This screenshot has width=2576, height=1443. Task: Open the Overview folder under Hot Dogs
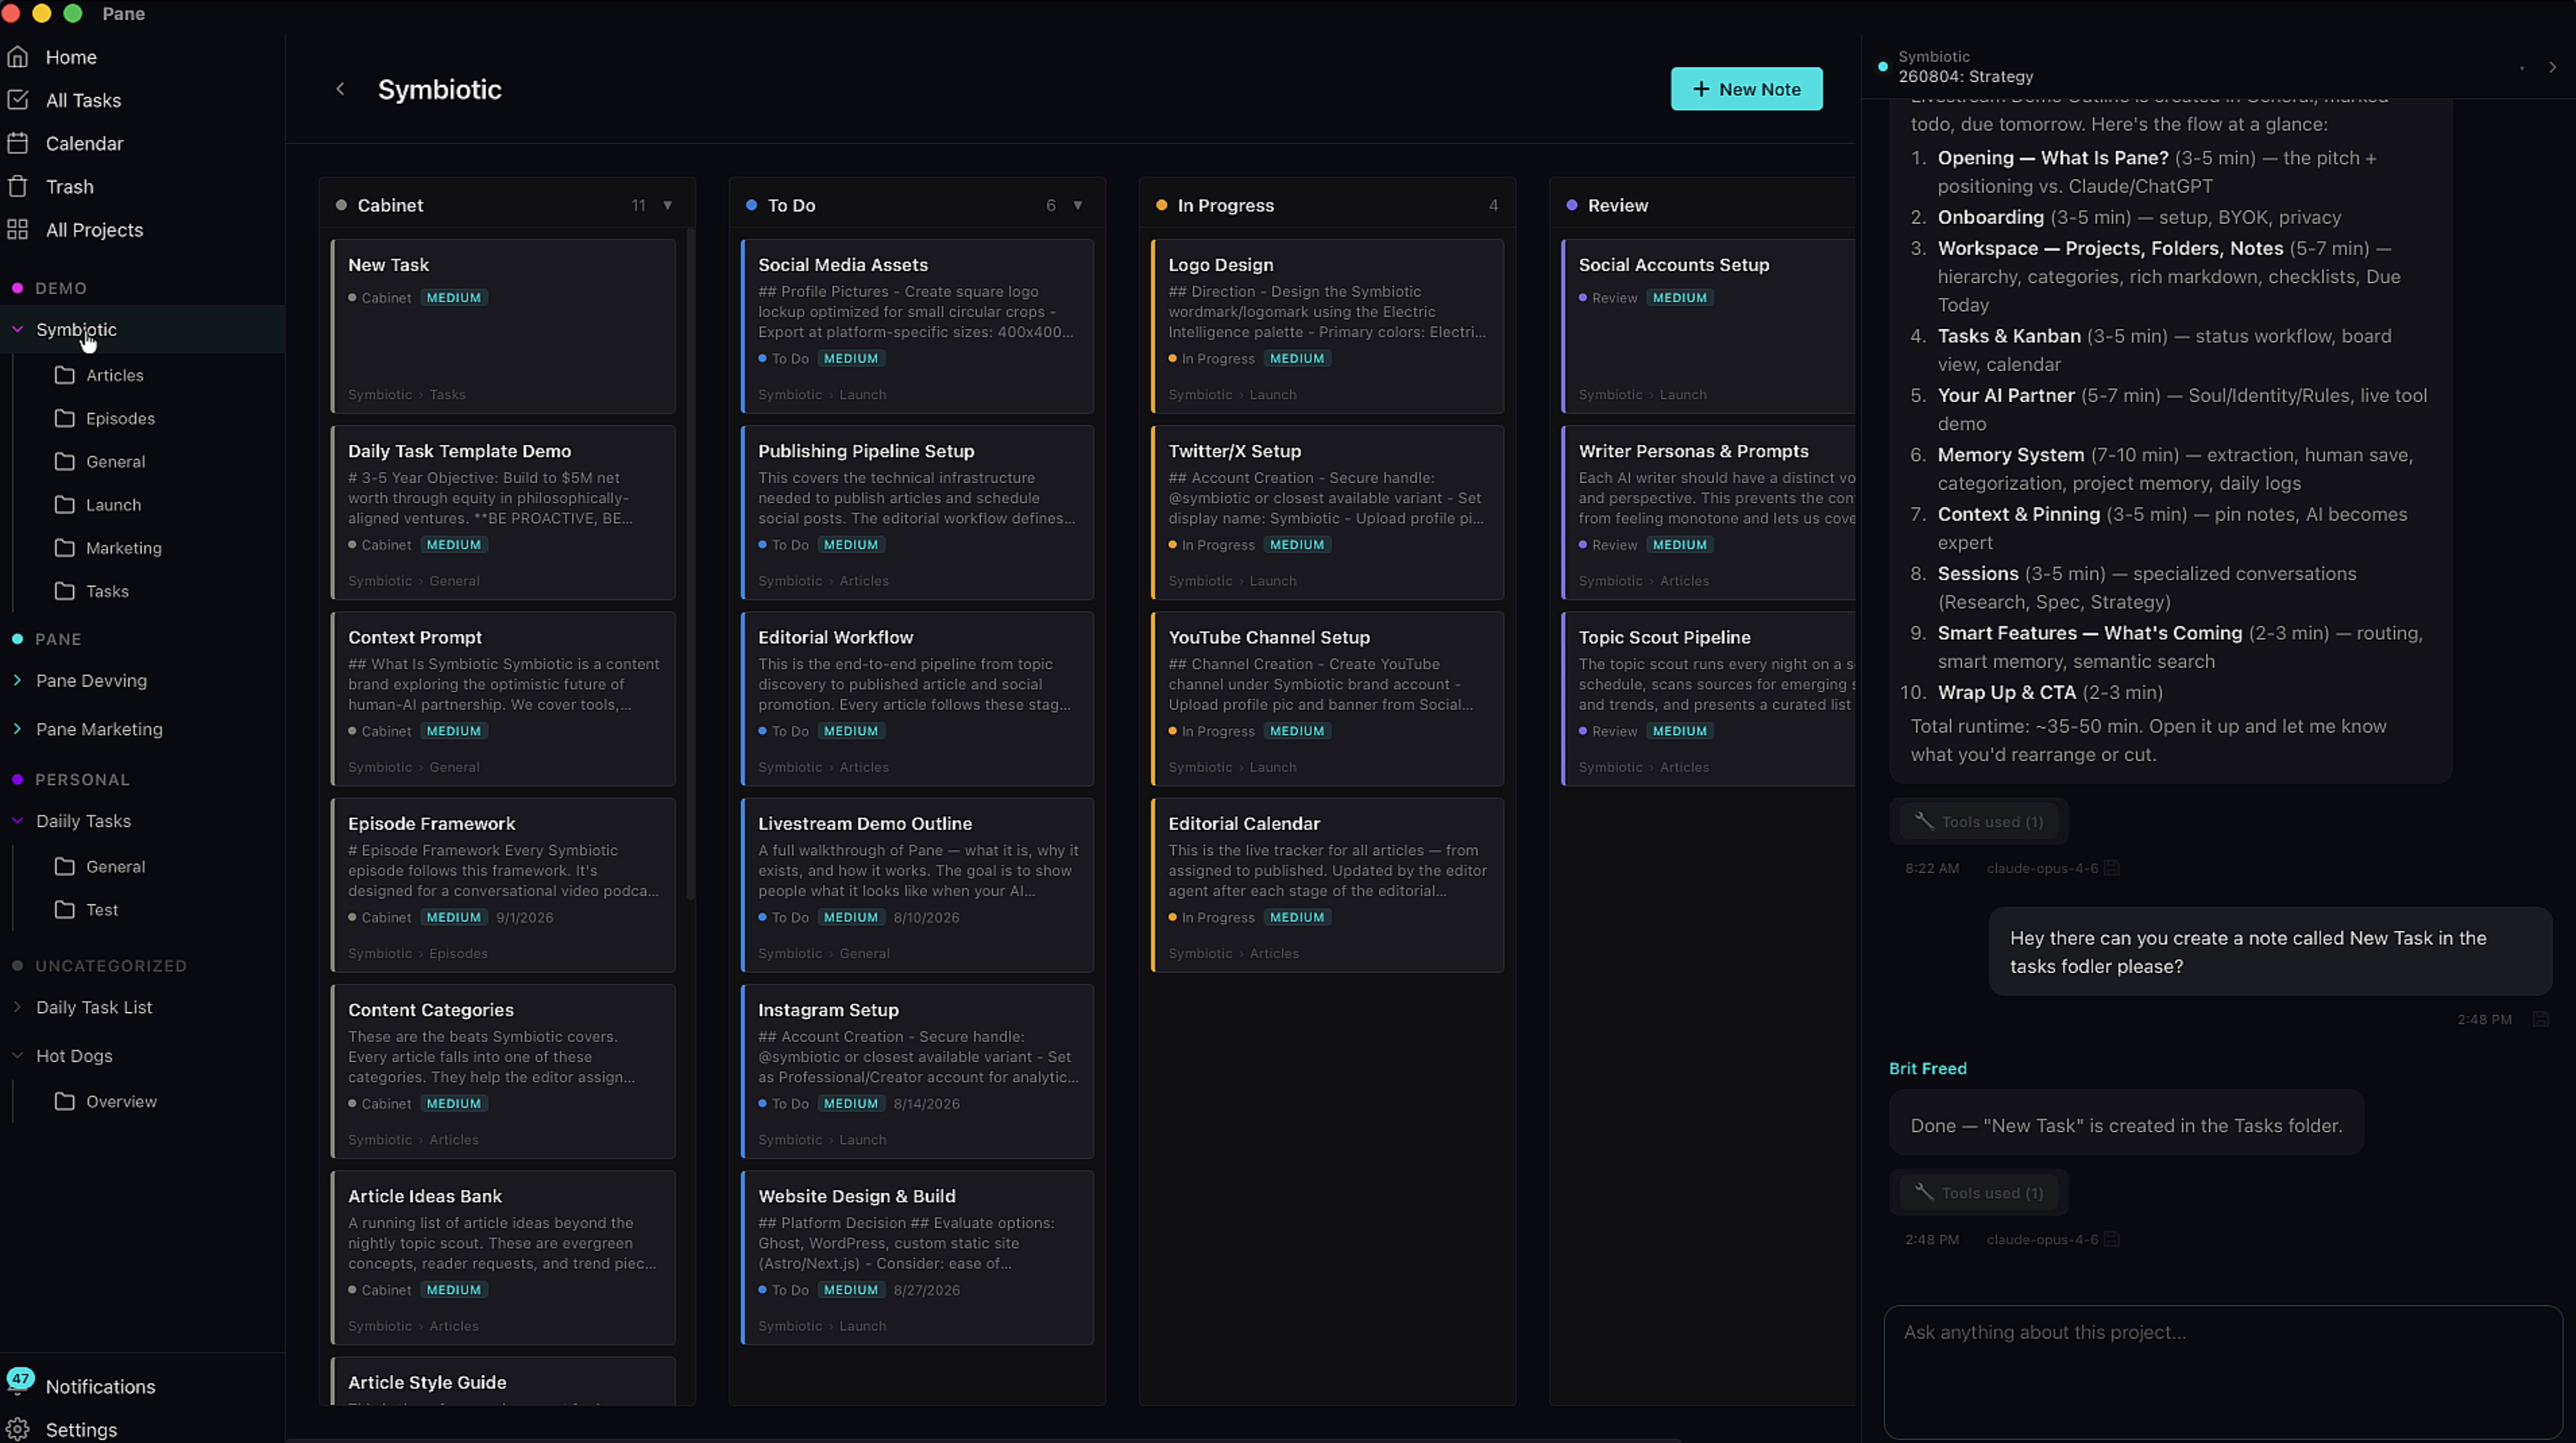(x=107, y=1101)
